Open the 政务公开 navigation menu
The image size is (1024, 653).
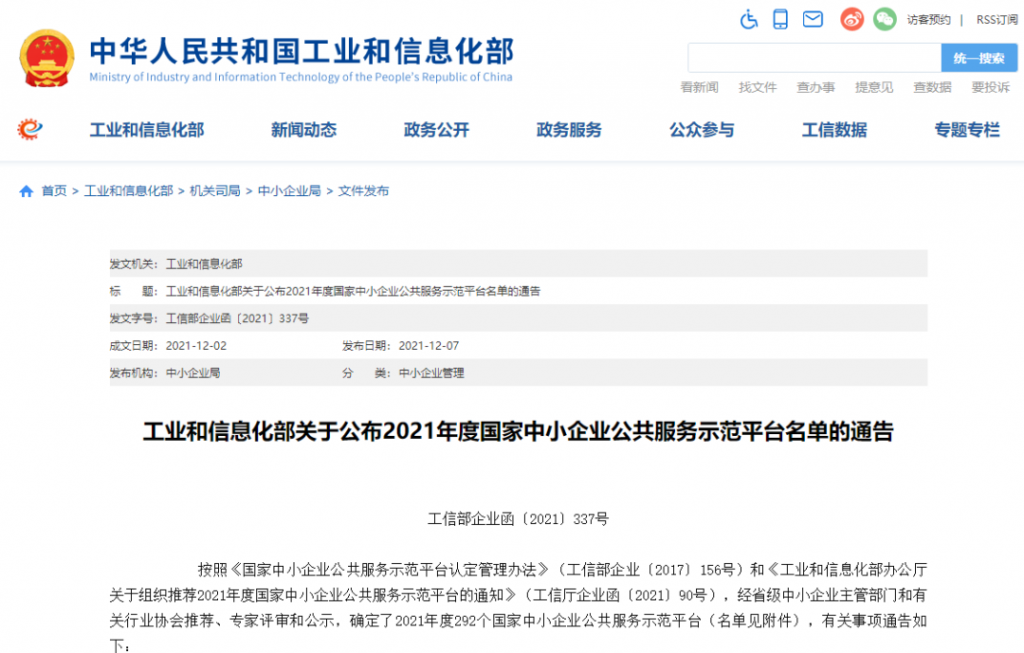click(x=436, y=130)
